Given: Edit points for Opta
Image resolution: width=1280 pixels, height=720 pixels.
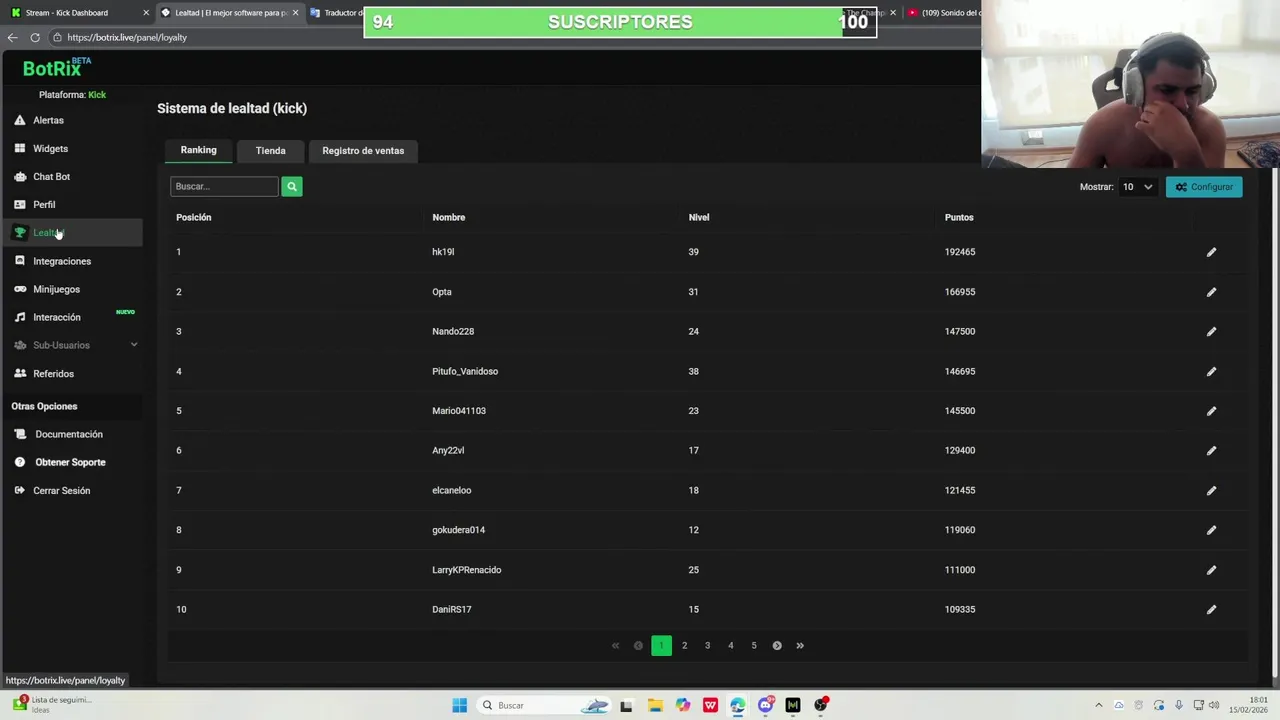Looking at the screenshot, I should click(x=1211, y=292).
